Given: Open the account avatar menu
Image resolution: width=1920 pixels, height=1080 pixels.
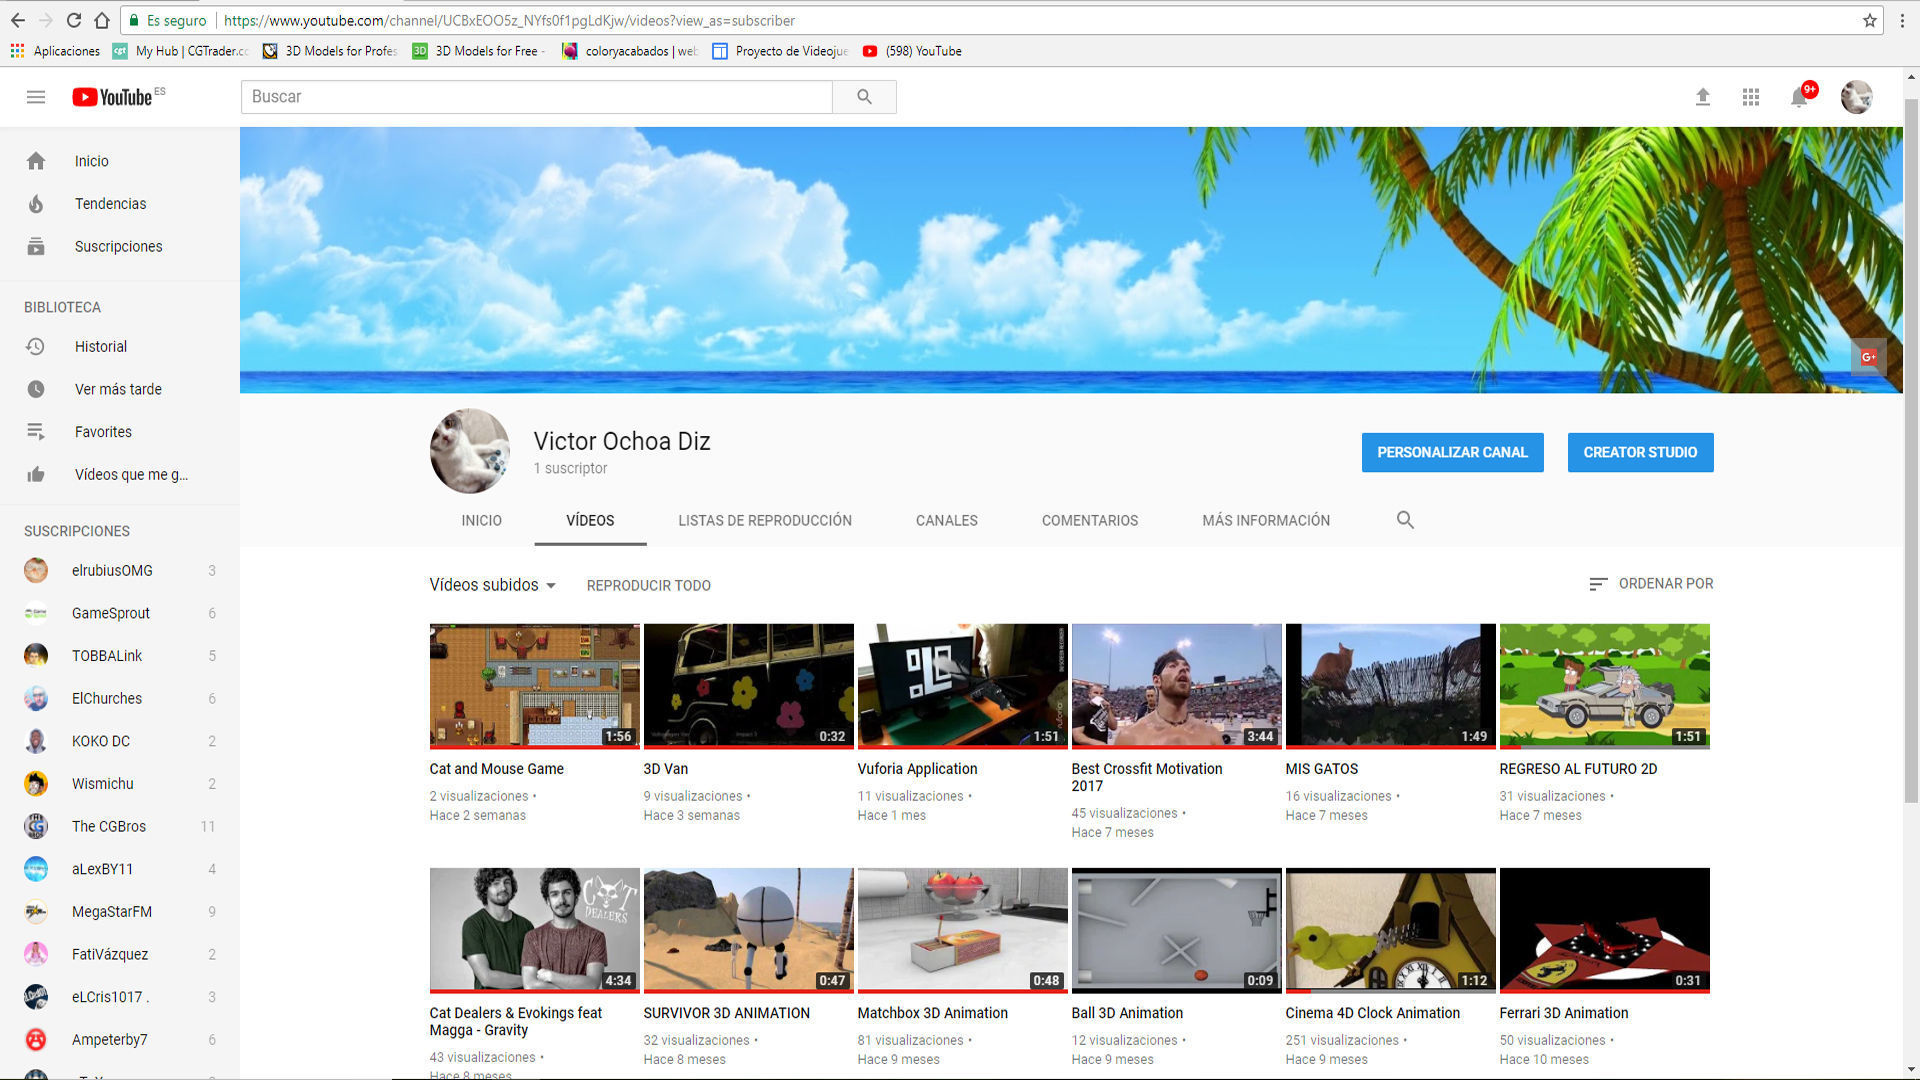Looking at the screenshot, I should (1856, 97).
